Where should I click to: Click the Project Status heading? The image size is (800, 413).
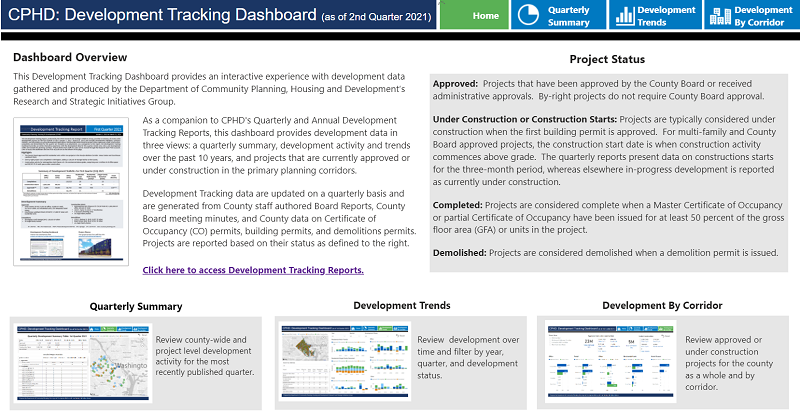pyautogui.click(x=607, y=59)
